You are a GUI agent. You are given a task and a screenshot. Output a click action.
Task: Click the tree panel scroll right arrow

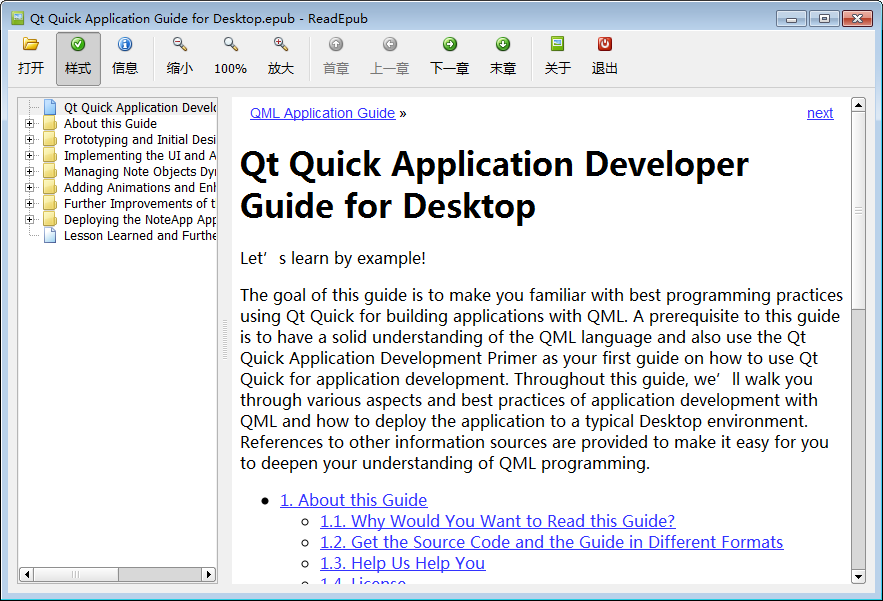[x=209, y=575]
